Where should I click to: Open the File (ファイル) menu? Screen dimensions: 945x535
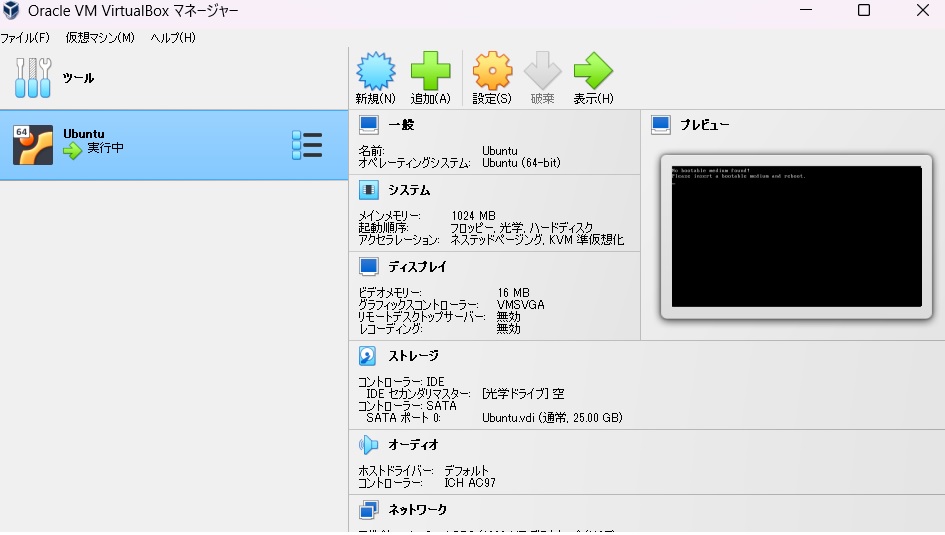point(25,37)
